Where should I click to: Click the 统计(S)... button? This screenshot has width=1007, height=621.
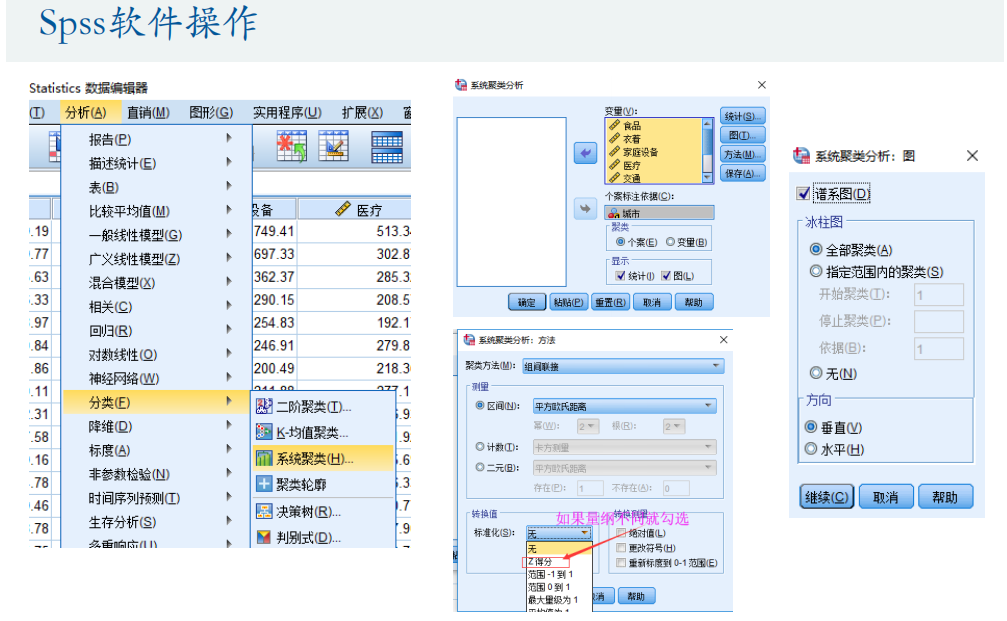point(742,116)
